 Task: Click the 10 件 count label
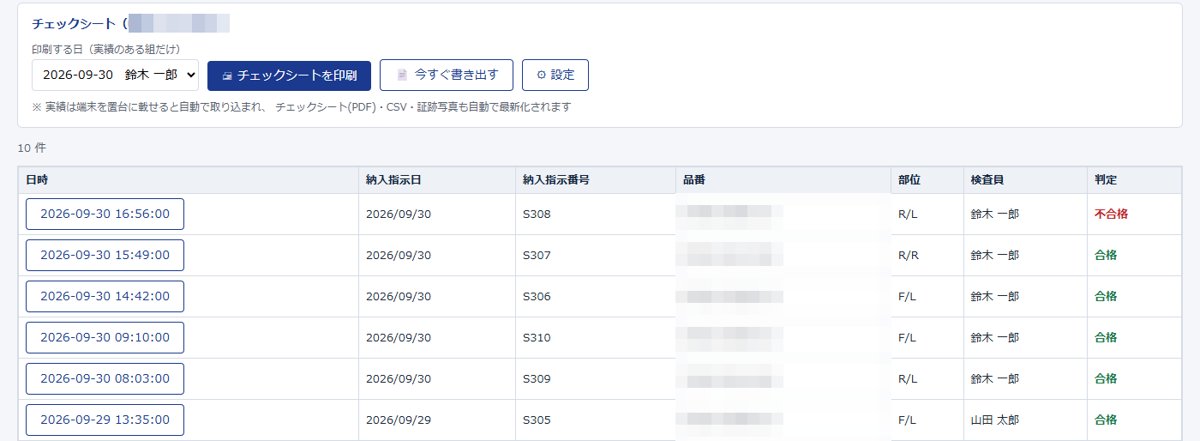click(32, 148)
